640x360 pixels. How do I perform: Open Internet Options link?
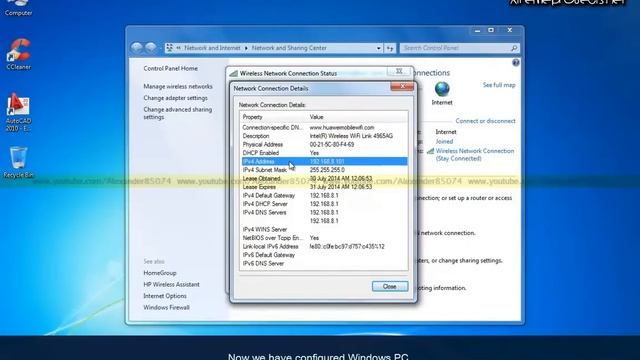pos(164,296)
